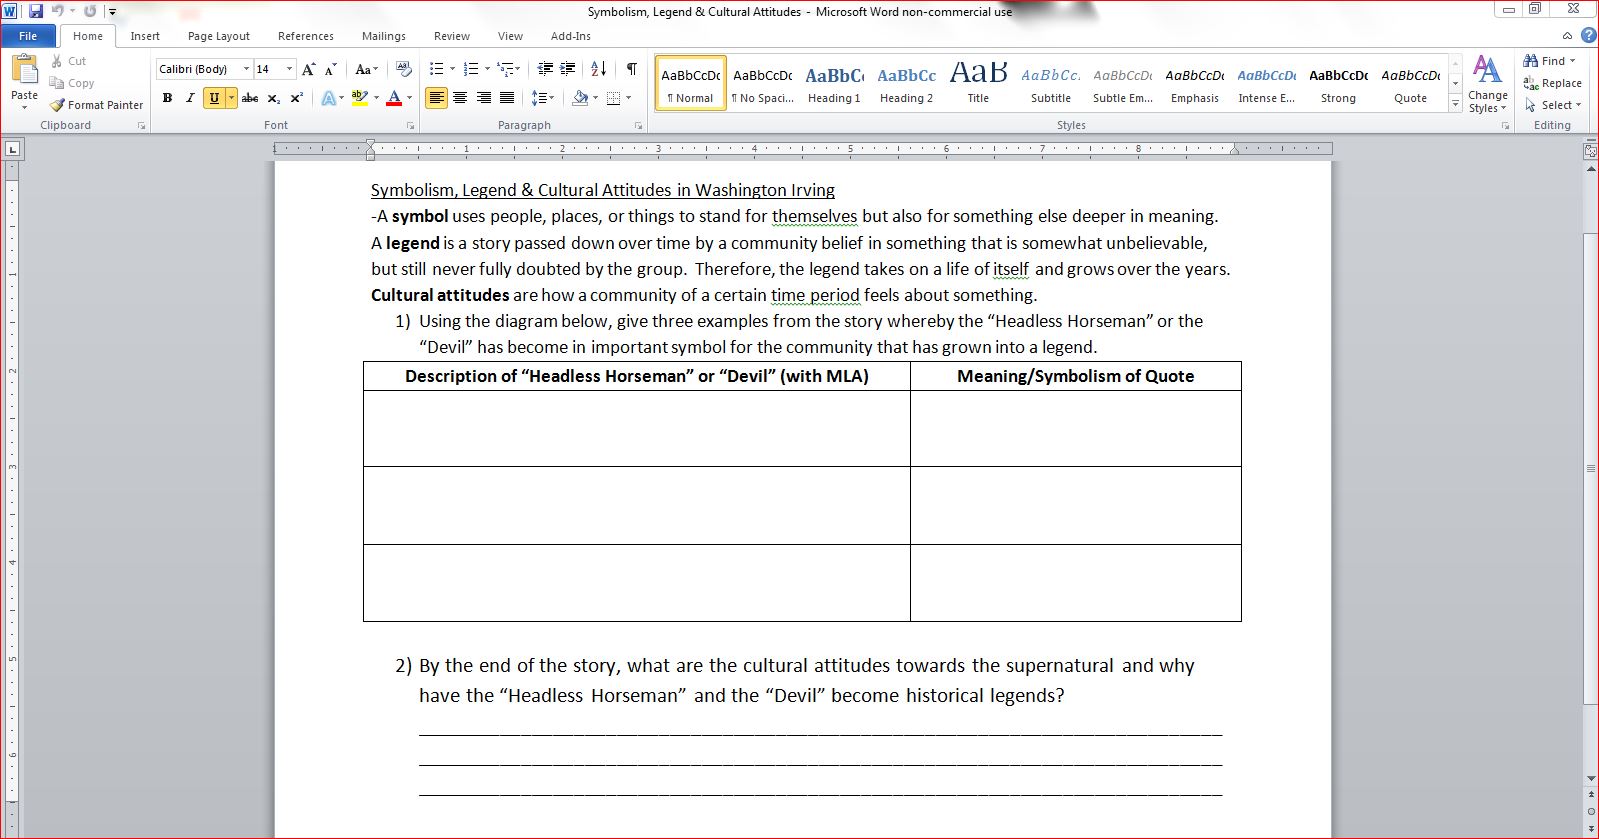
Task: Open the Select dropdown in Editing
Action: (x=1553, y=105)
